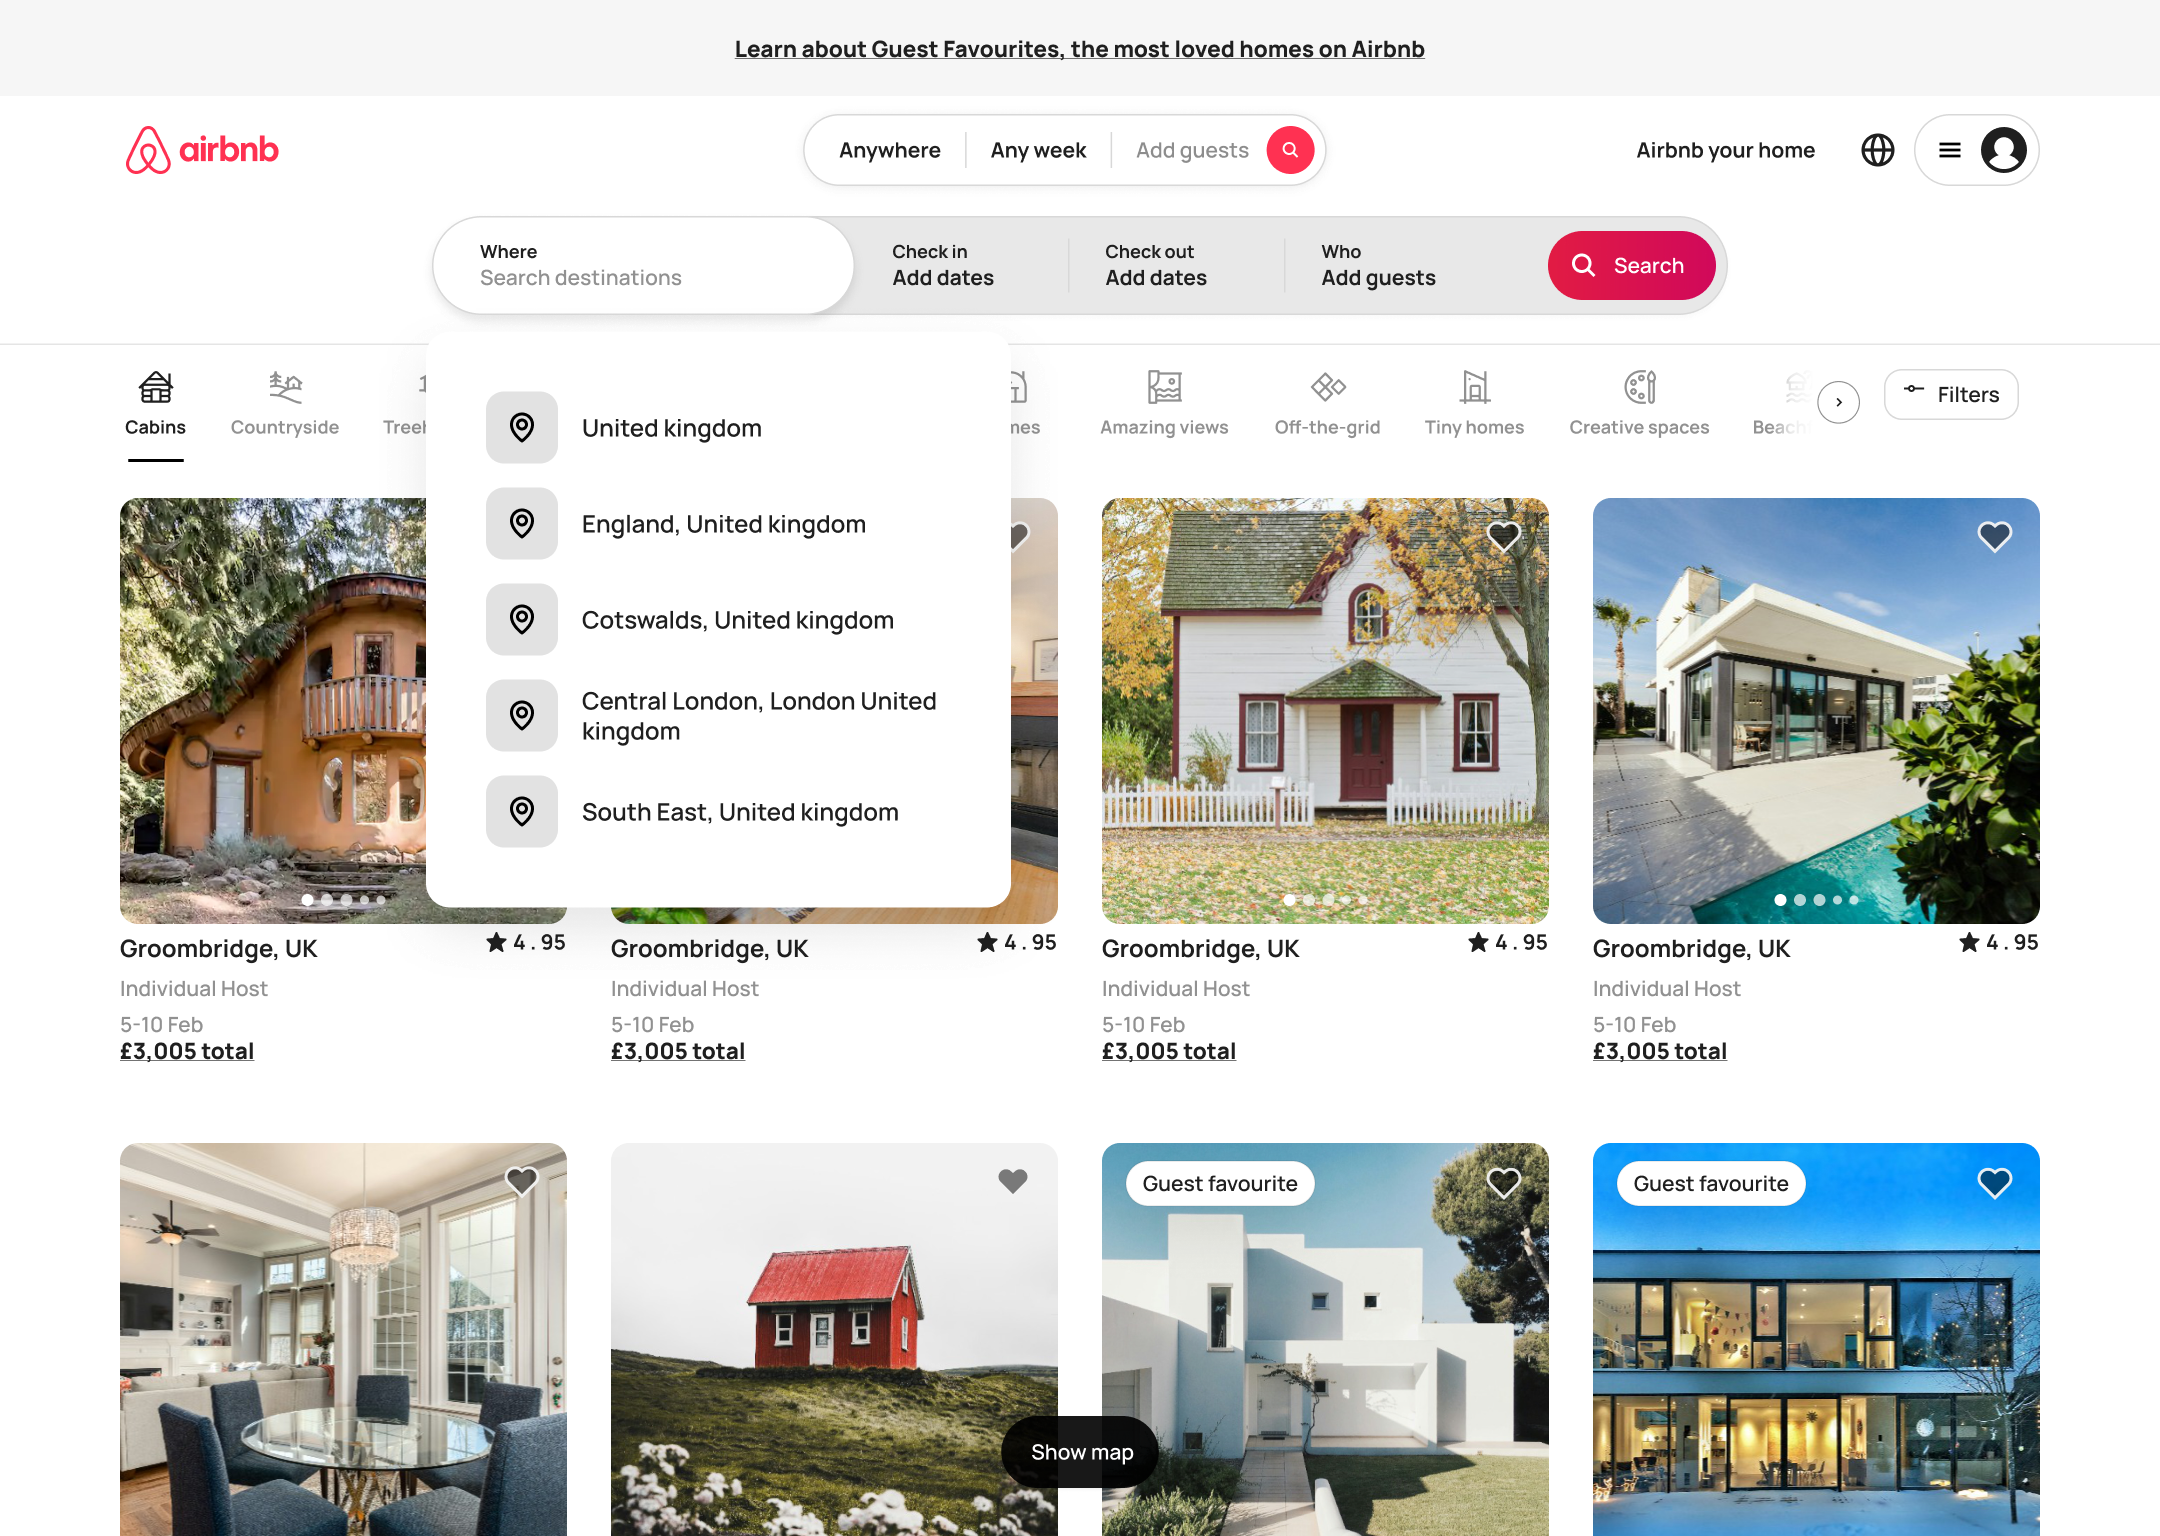Open the Guest Favourites banner link
The width and height of the screenshot is (2160, 1536).
point(1079,49)
